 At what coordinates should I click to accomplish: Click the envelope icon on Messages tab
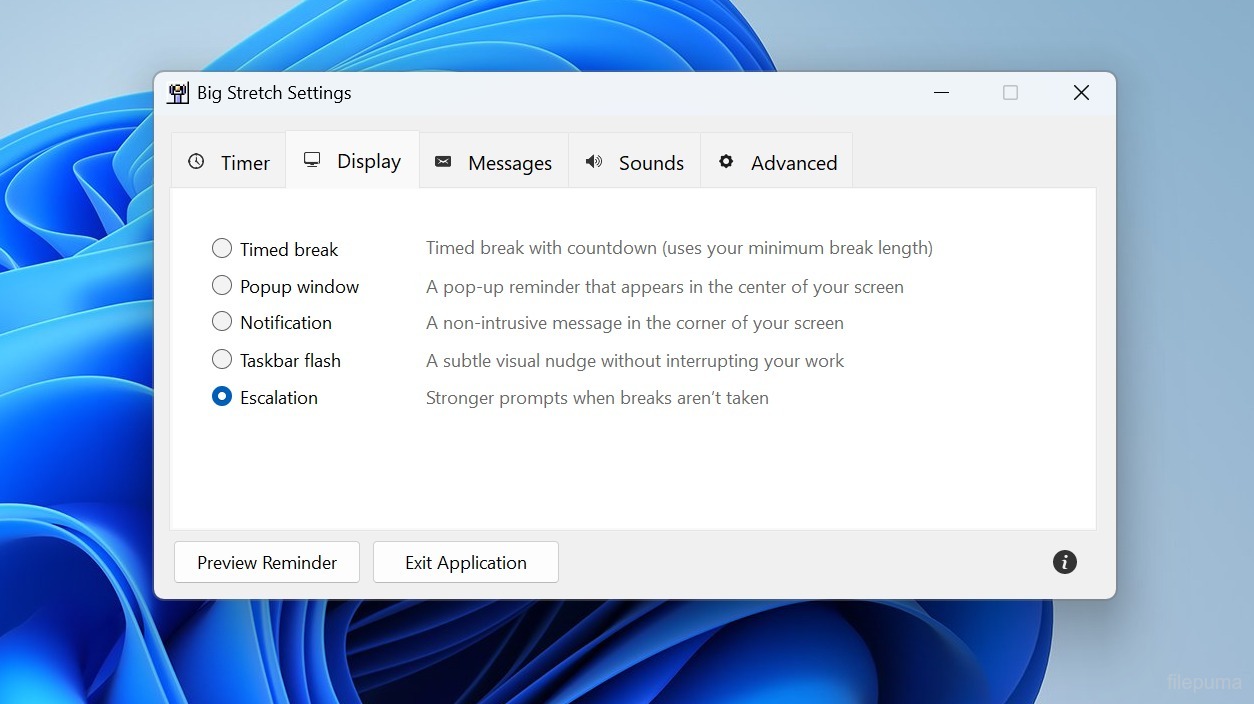pyautogui.click(x=443, y=162)
